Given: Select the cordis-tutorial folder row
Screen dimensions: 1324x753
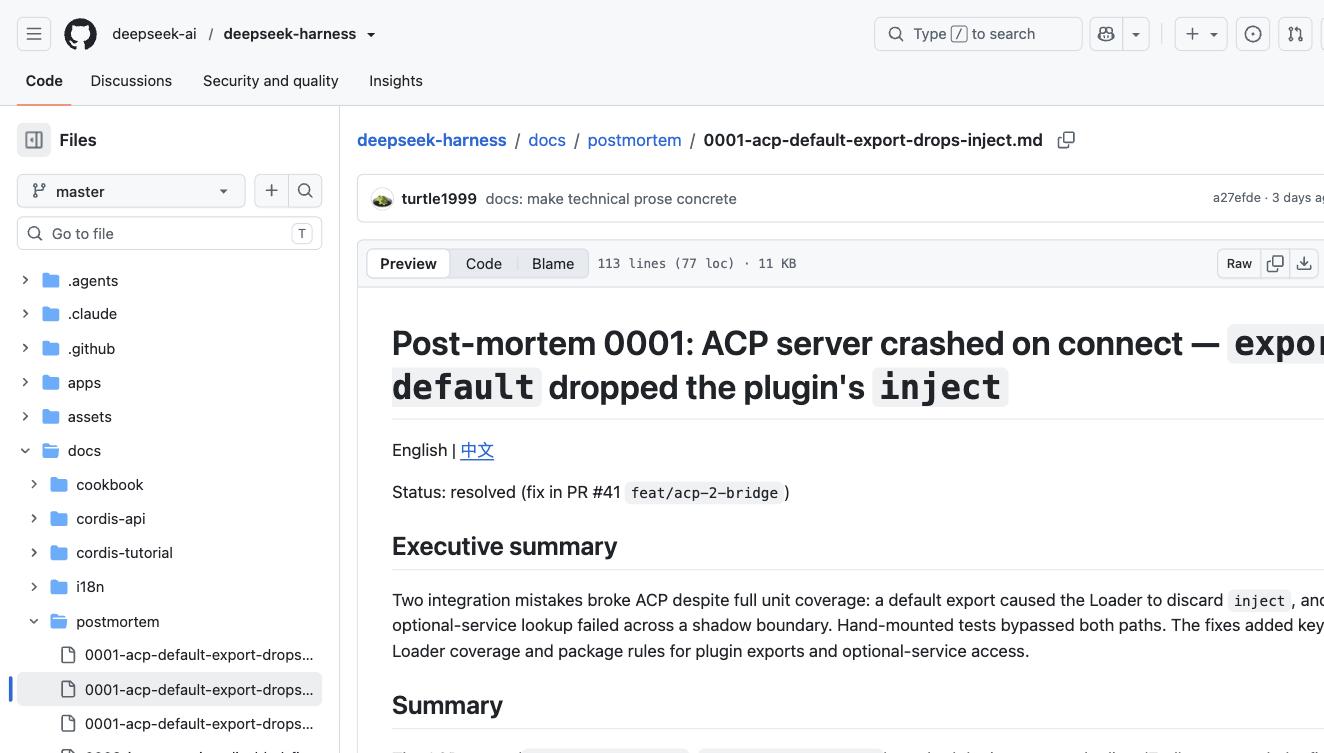Looking at the screenshot, I should (169, 553).
